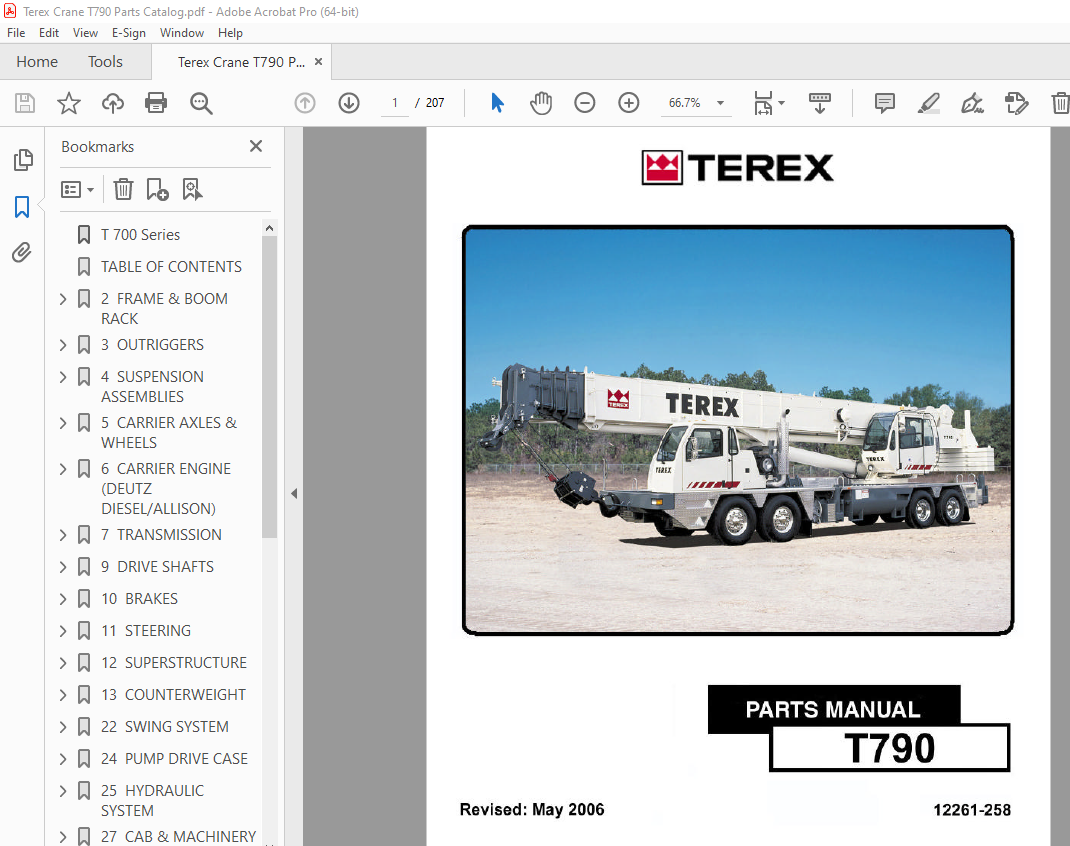
Task: Open the attachments paperclip panel
Action: click(x=22, y=252)
